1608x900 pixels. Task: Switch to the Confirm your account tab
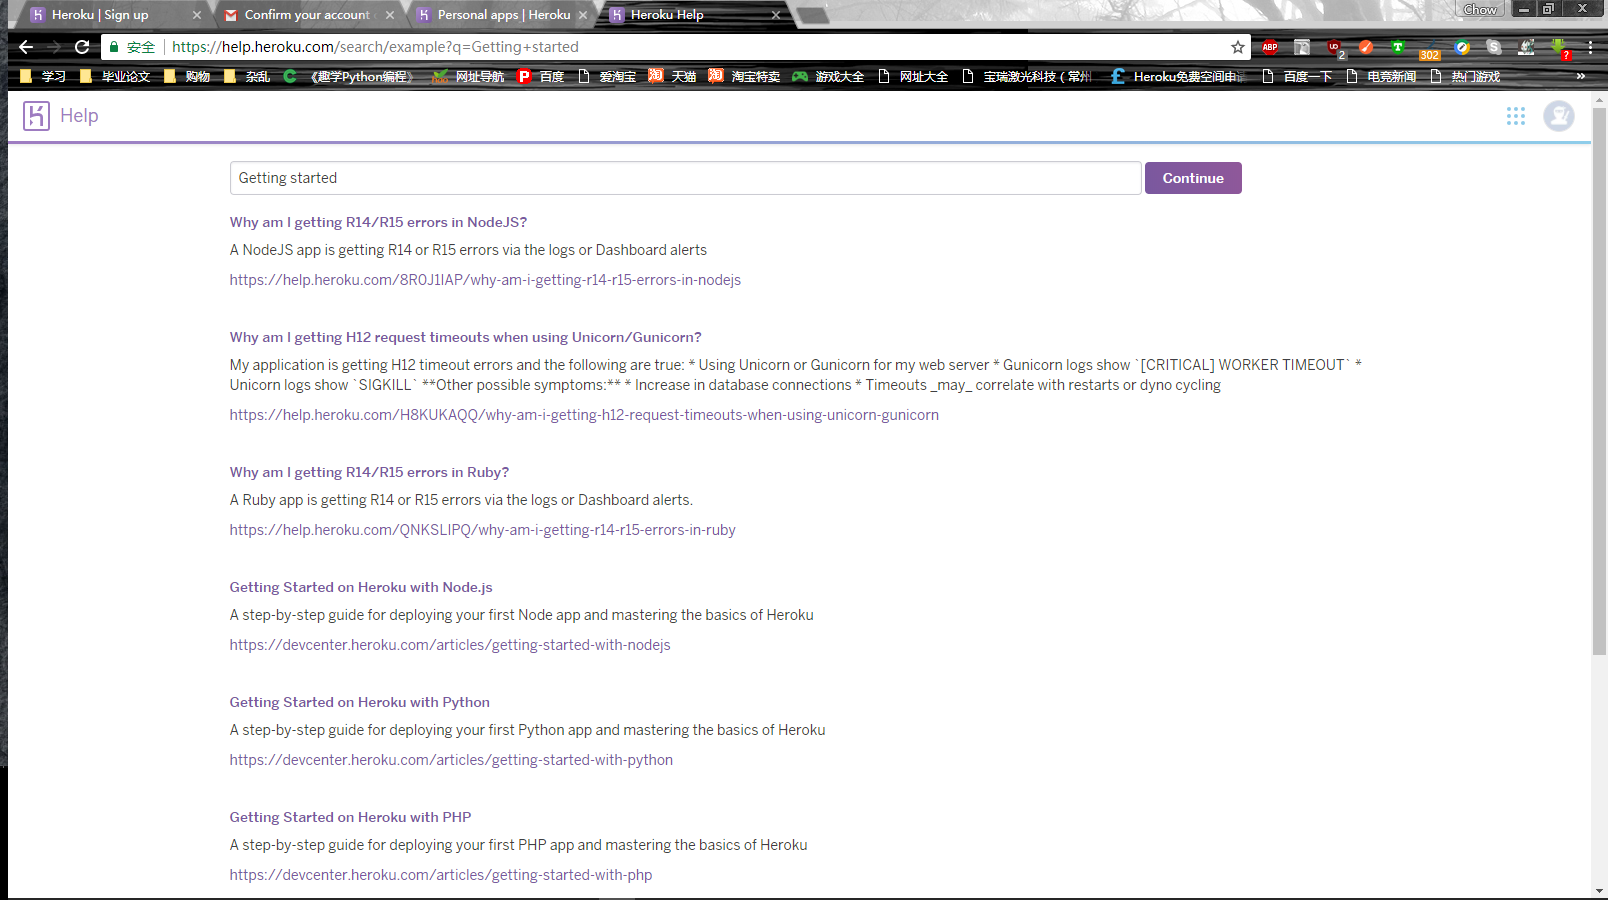pyautogui.click(x=303, y=14)
